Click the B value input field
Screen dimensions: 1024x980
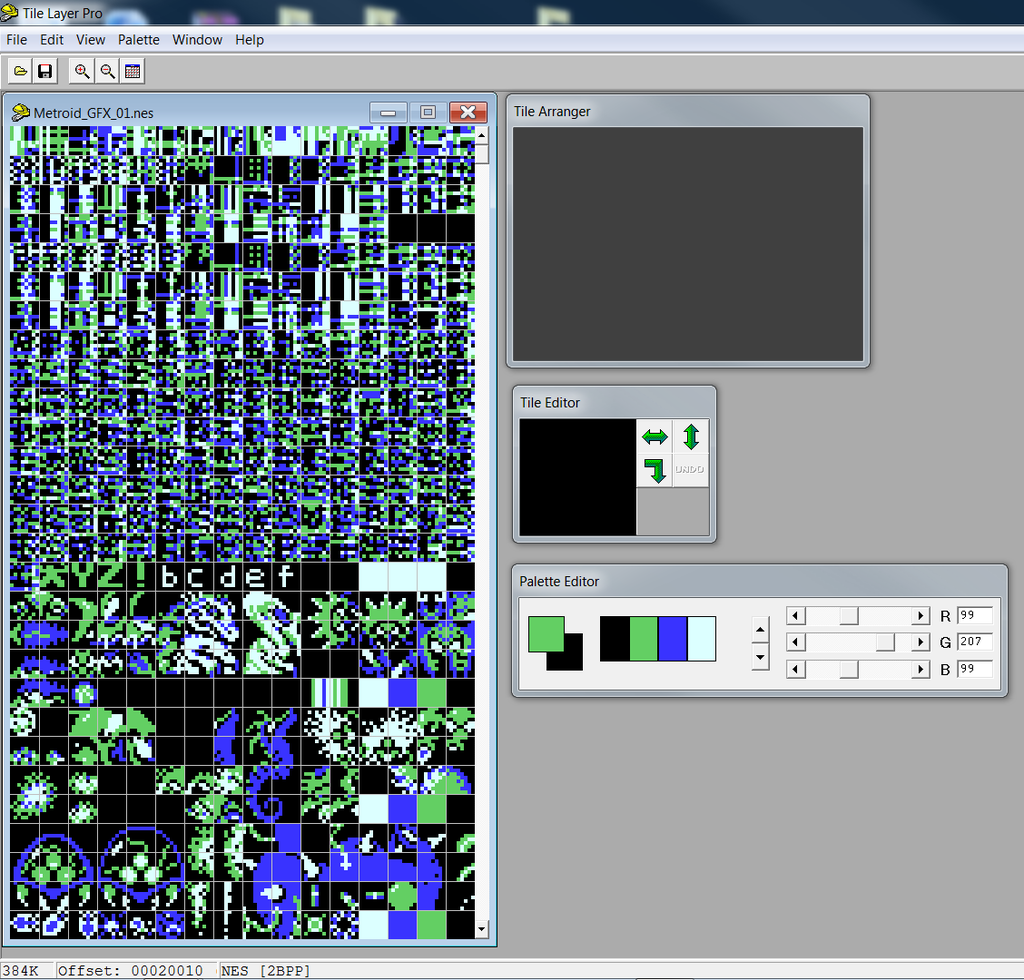(974, 669)
